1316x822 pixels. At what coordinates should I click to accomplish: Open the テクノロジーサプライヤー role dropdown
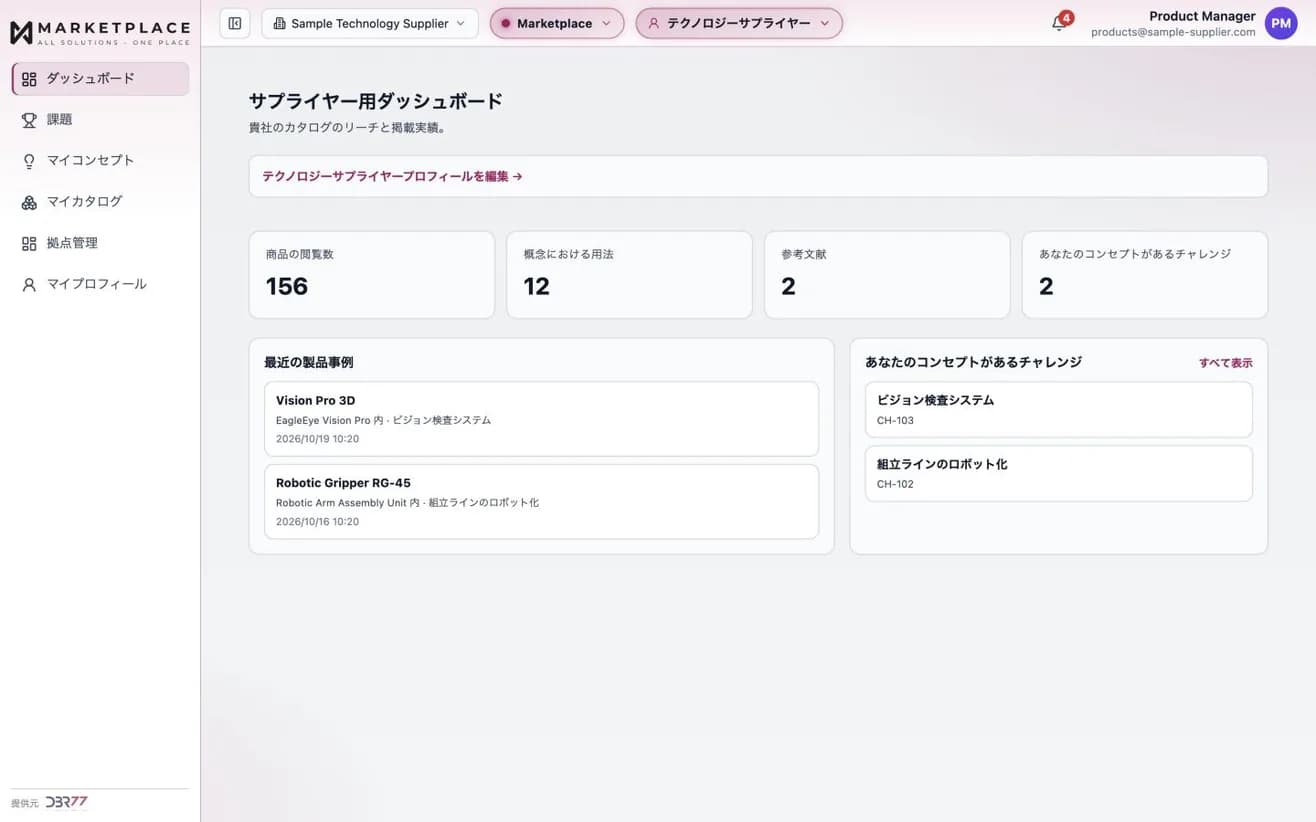[x=739, y=23]
